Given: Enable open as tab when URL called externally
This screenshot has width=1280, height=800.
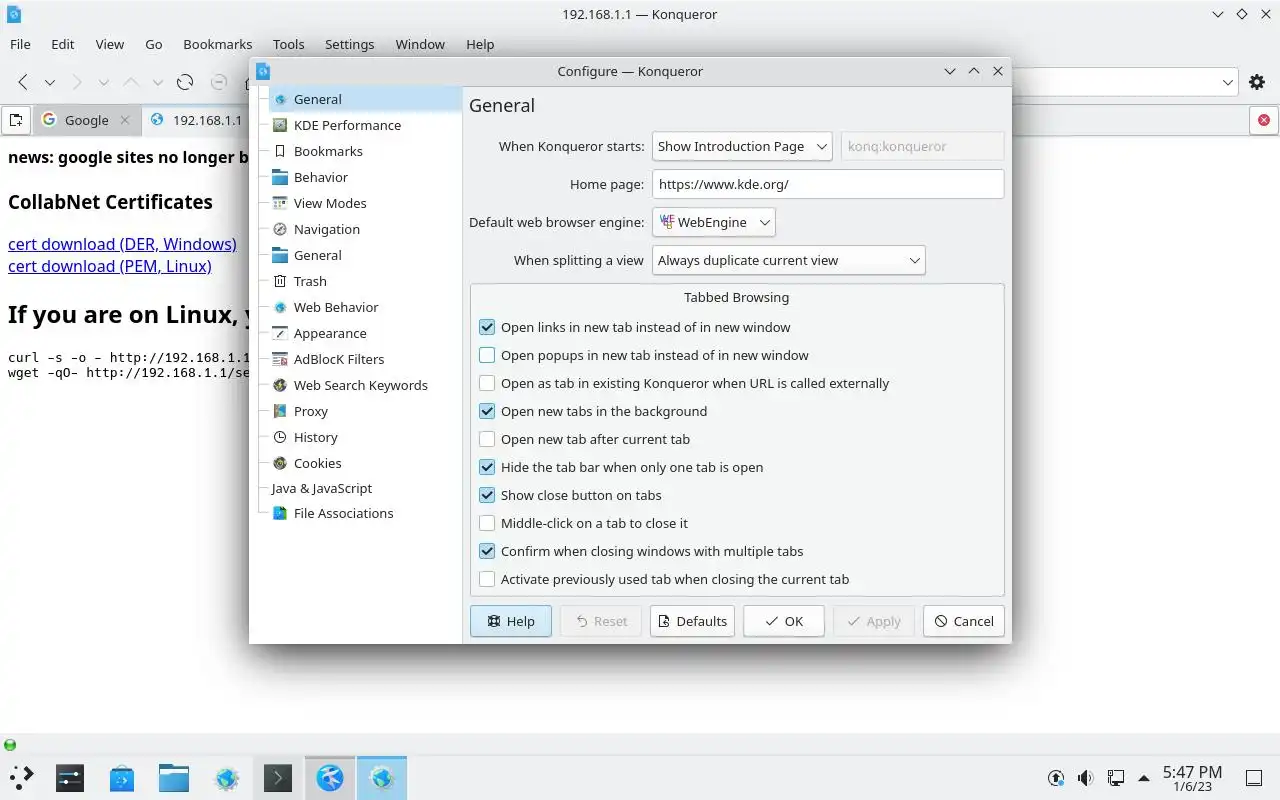Looking at the screenshot, I should pyautogui.click(x=487, y=383).
